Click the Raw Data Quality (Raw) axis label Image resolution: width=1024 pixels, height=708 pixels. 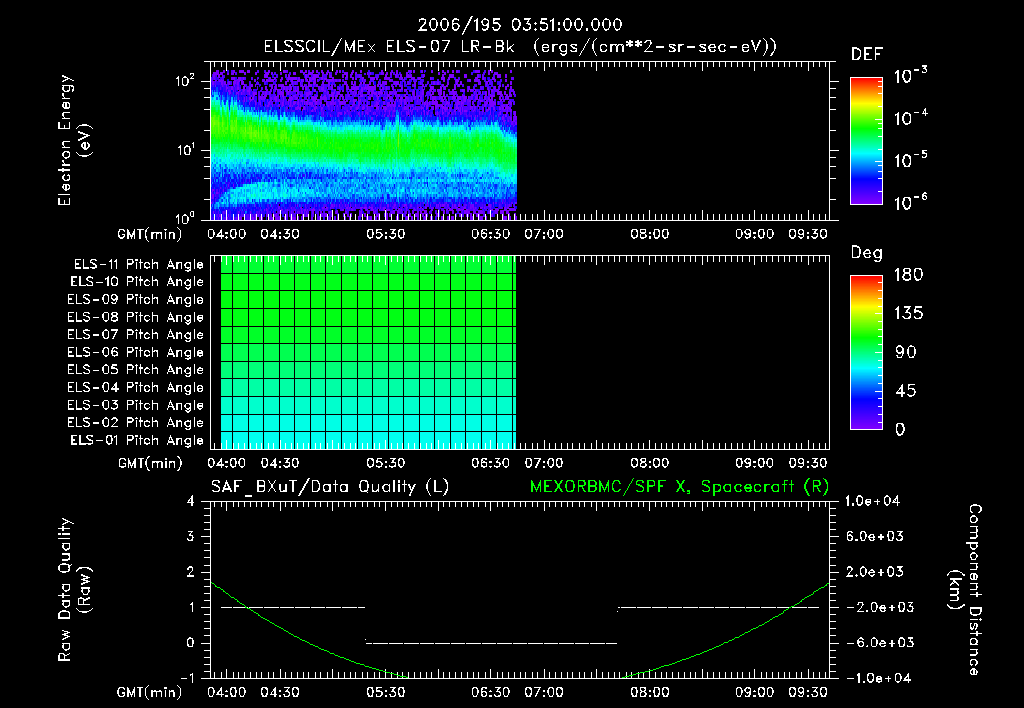(x=74, y=590)
